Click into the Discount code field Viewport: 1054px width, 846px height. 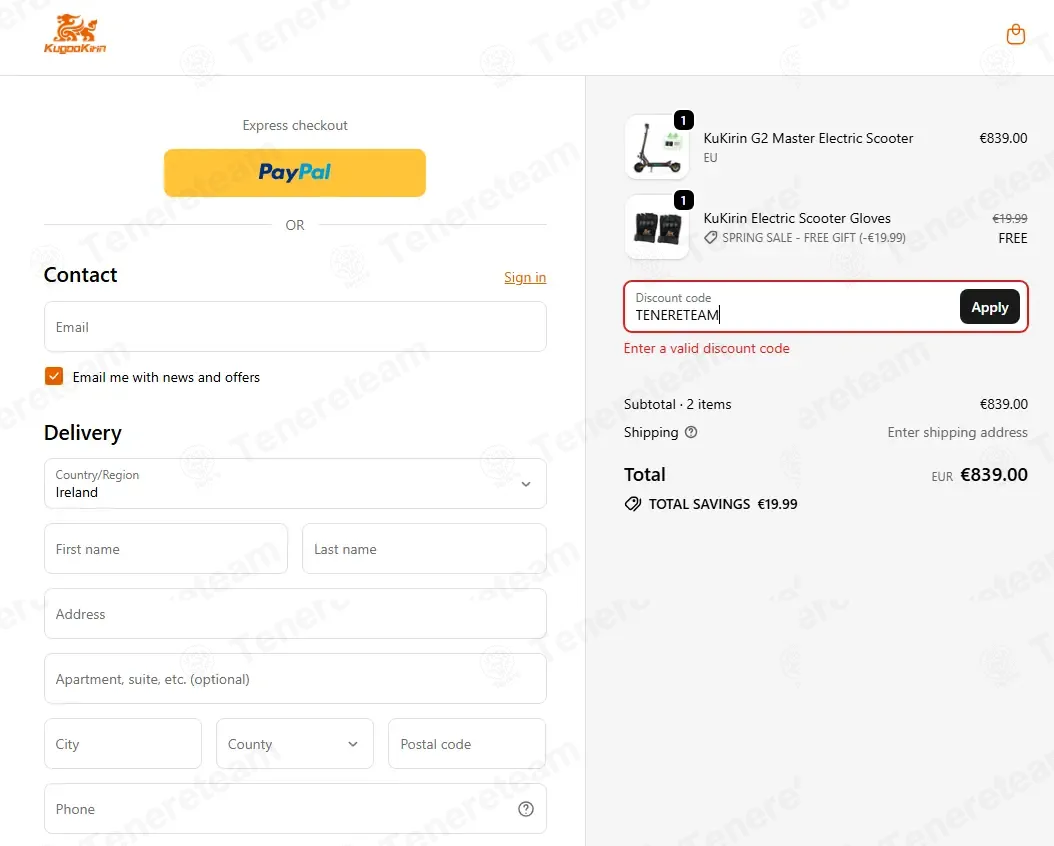pyautogui.click(x=790, y=307)
